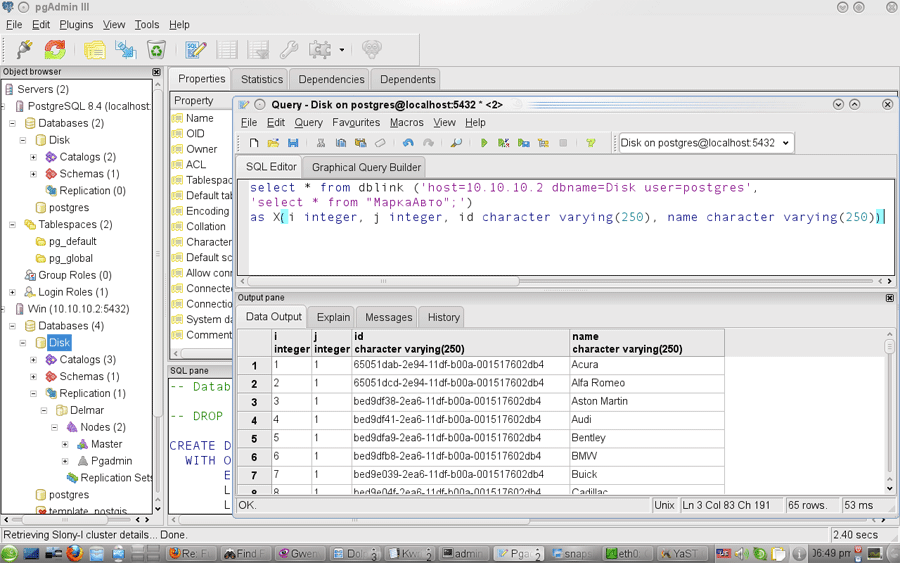Open the database connection dropdown

click(785, 143)
